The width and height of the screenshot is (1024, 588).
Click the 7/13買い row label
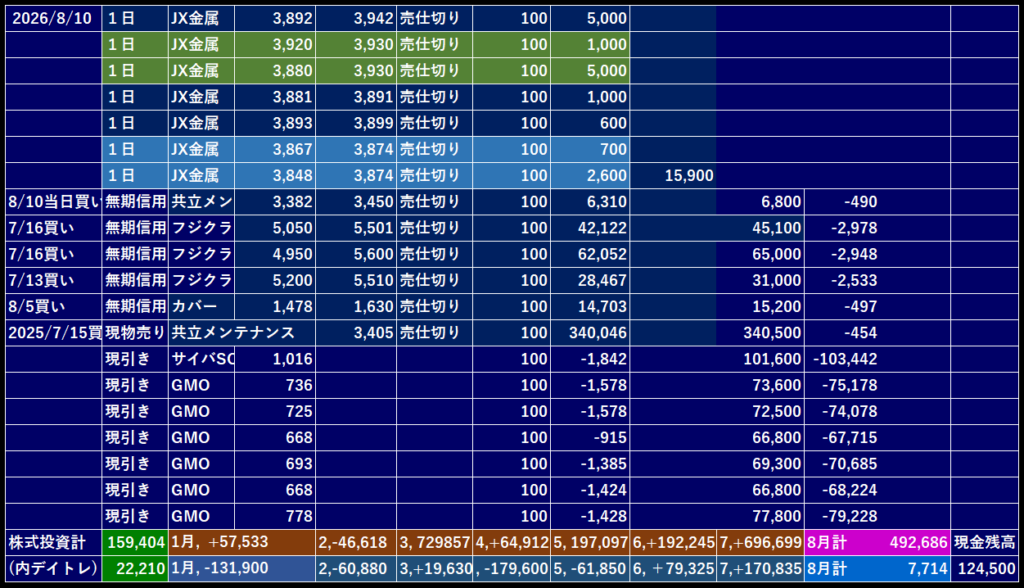point(54,280)
